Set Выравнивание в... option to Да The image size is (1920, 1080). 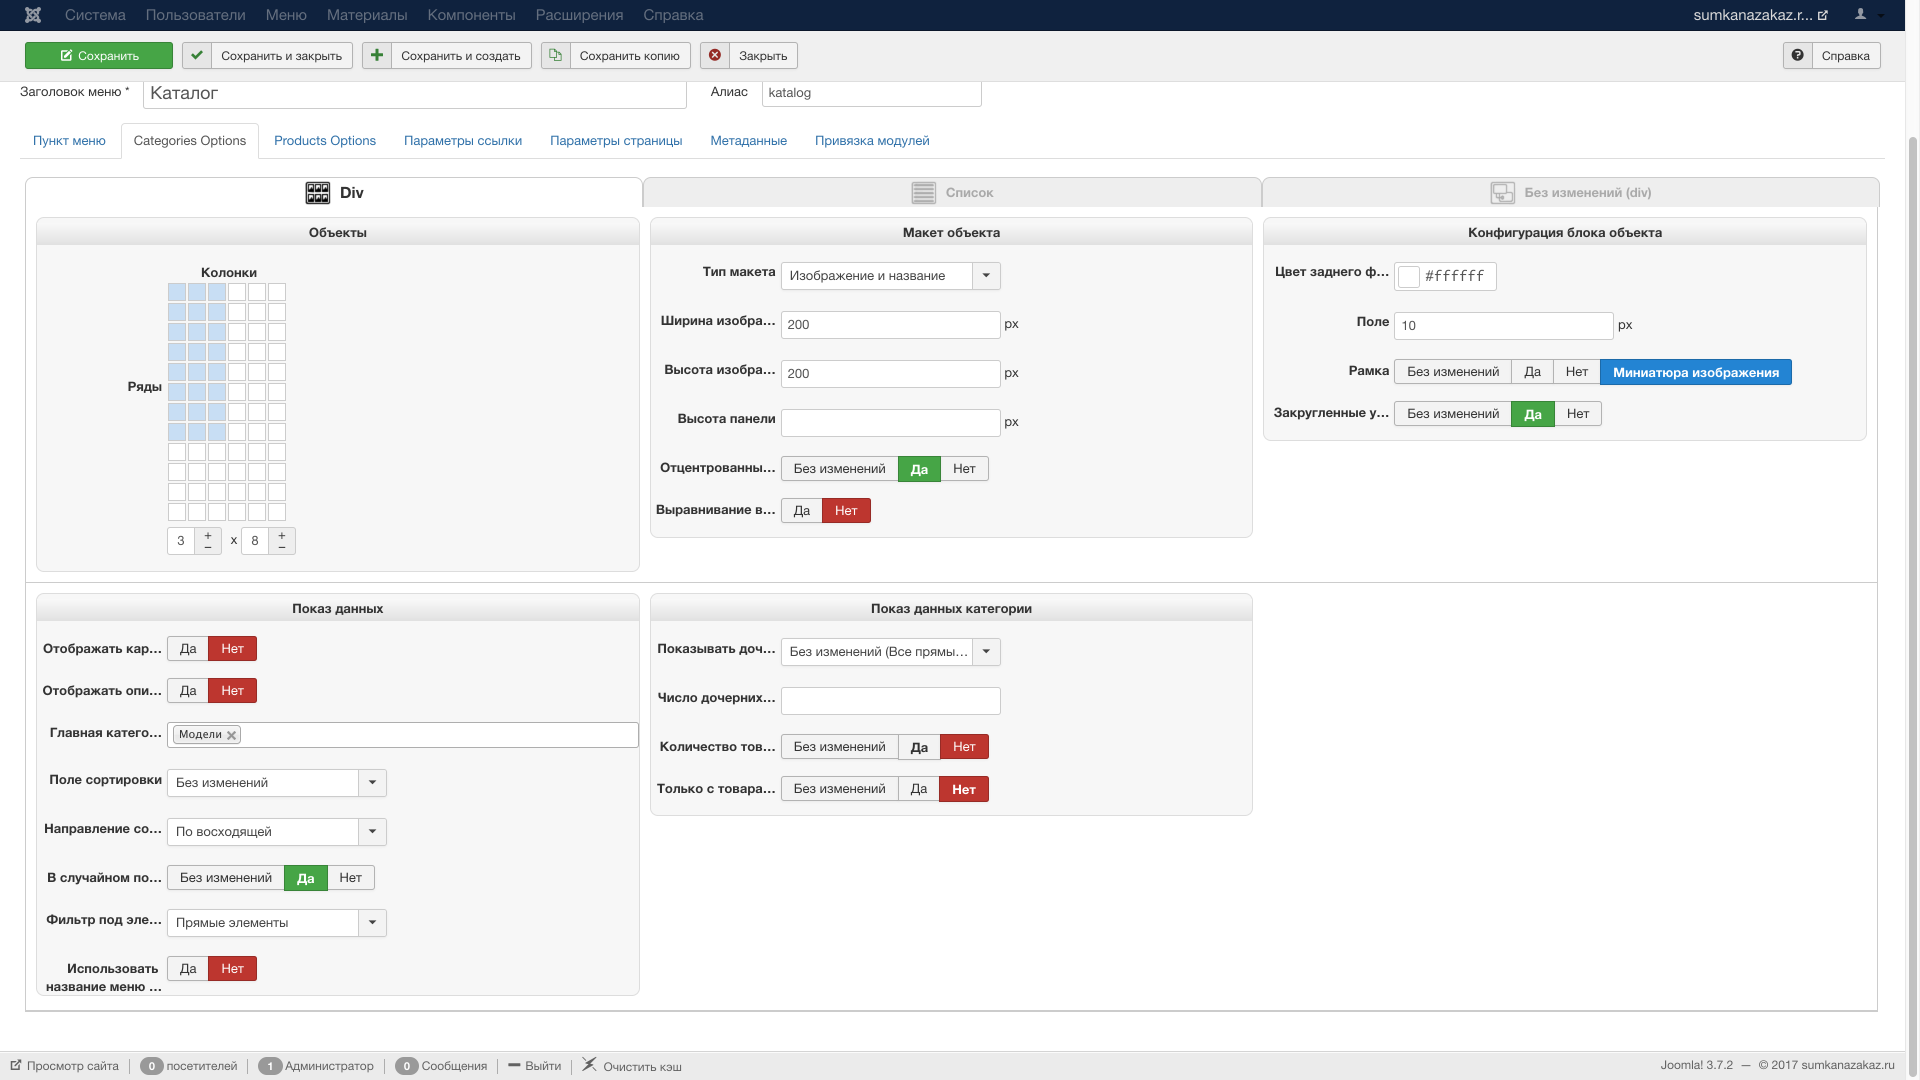coord(801,511)
